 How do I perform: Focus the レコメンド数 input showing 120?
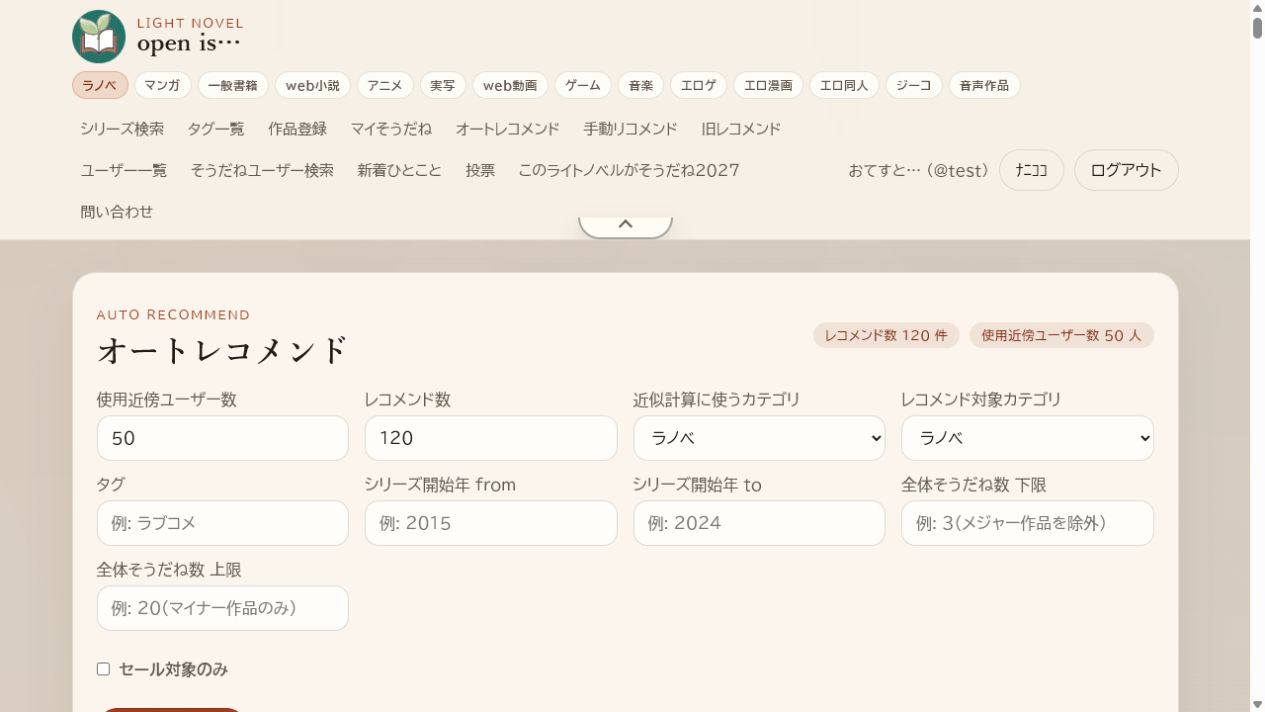coord(491,438)
